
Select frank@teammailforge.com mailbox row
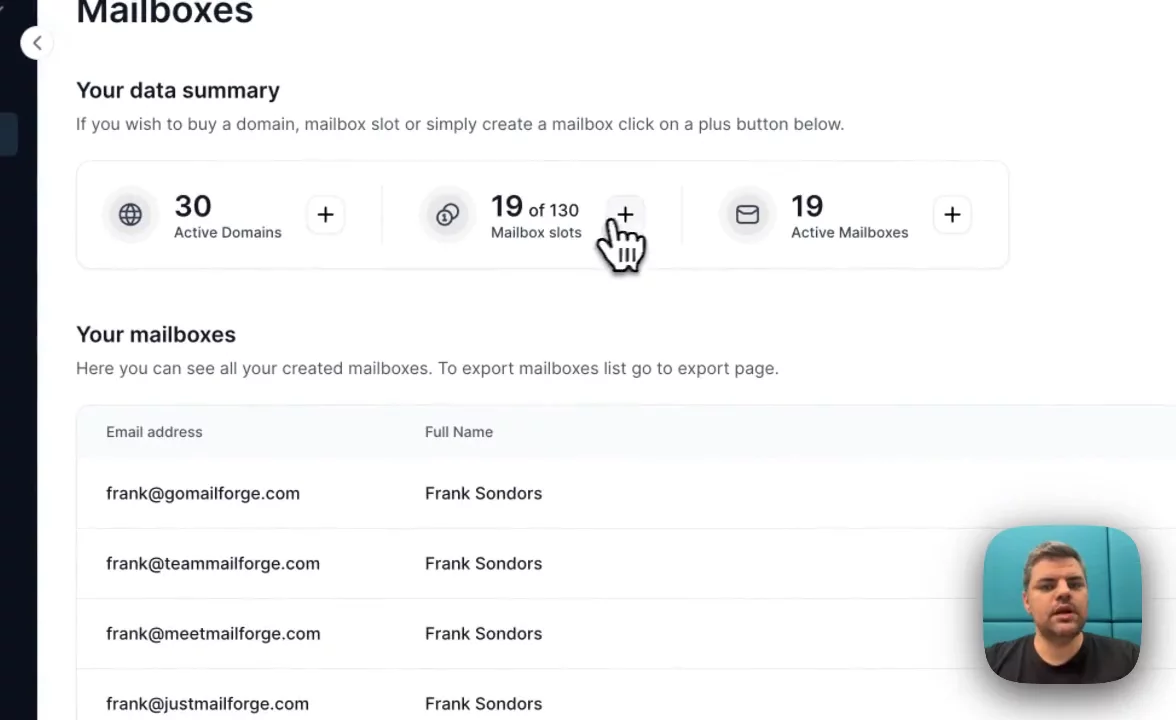click(x=213, y=563)
